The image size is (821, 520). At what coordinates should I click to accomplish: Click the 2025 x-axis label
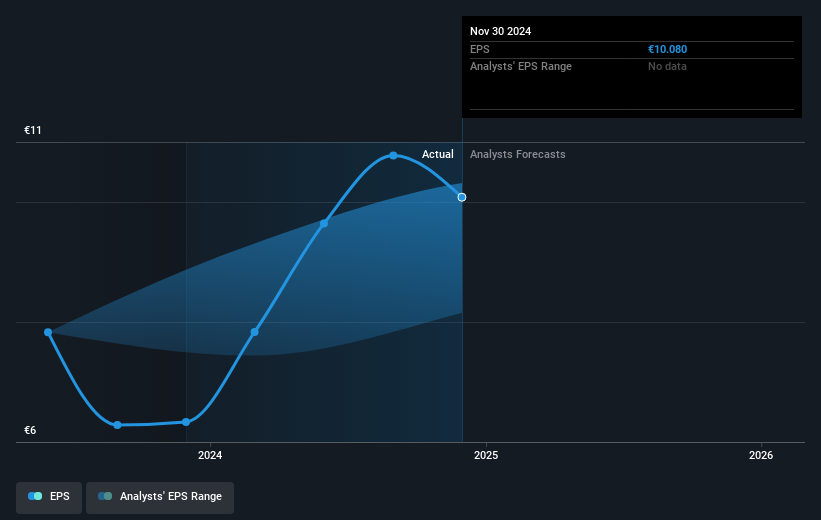486,455
